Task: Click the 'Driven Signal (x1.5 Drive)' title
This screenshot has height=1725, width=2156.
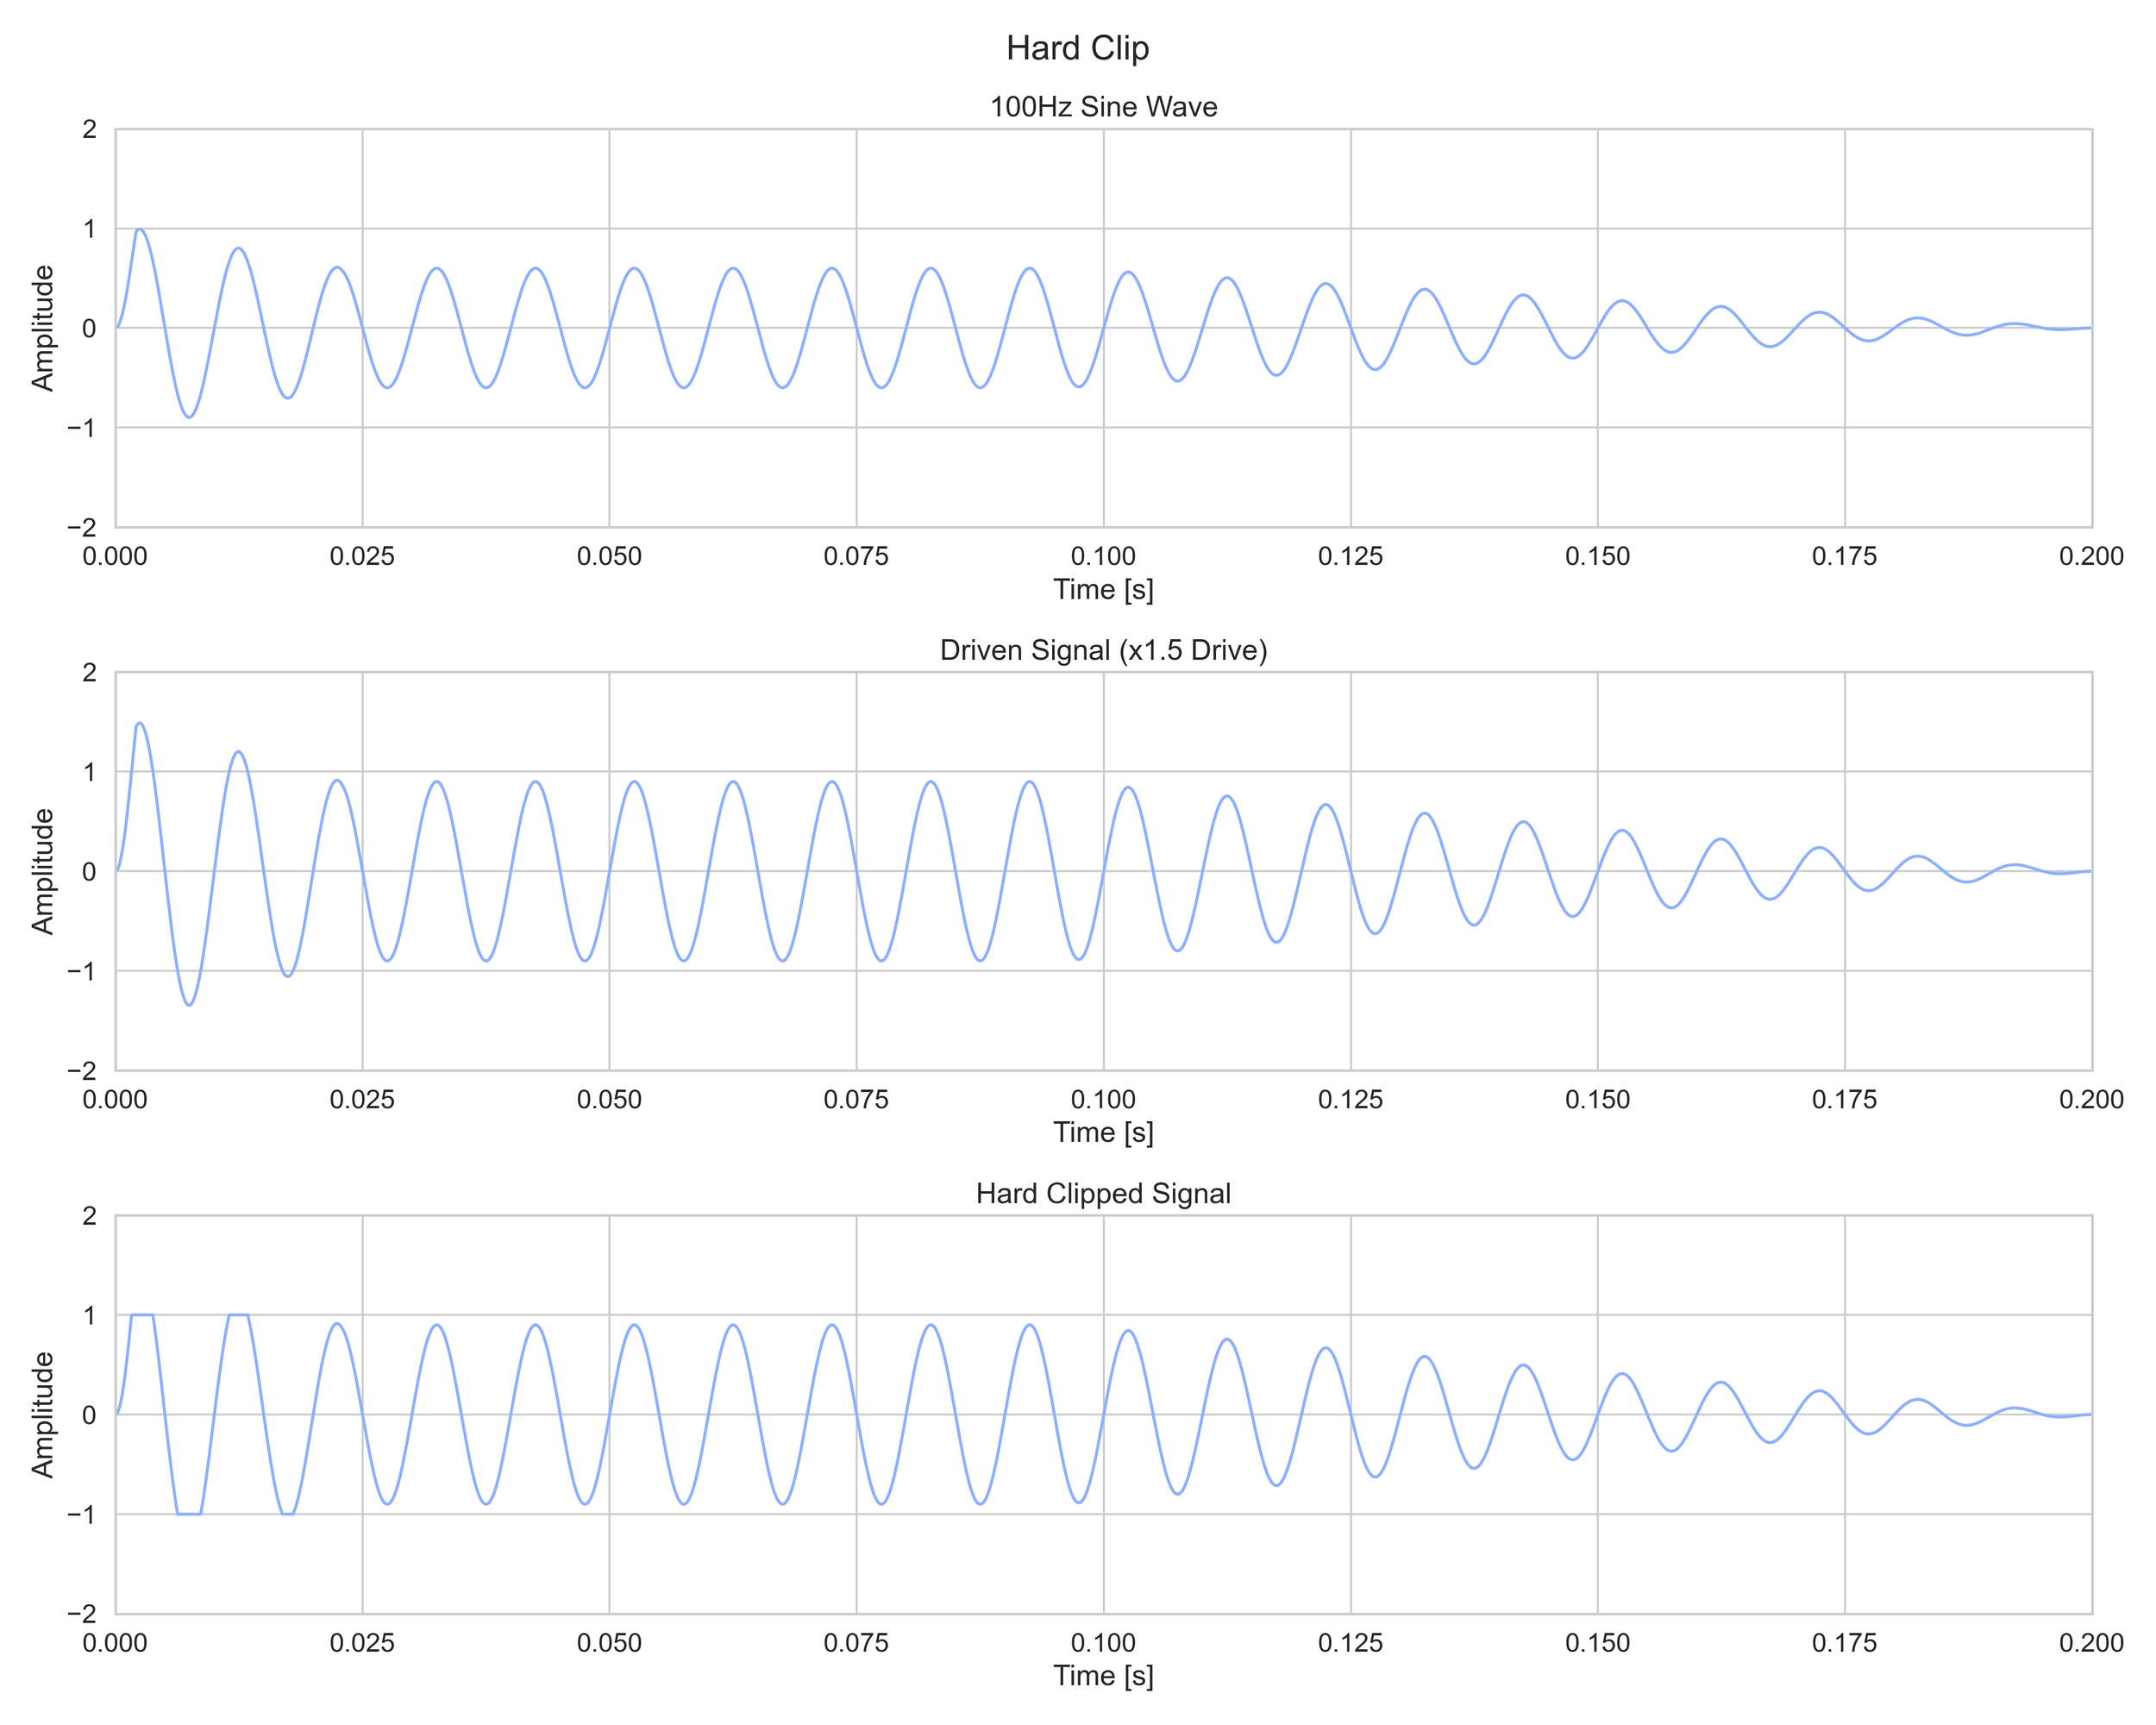Action: 1103,650
